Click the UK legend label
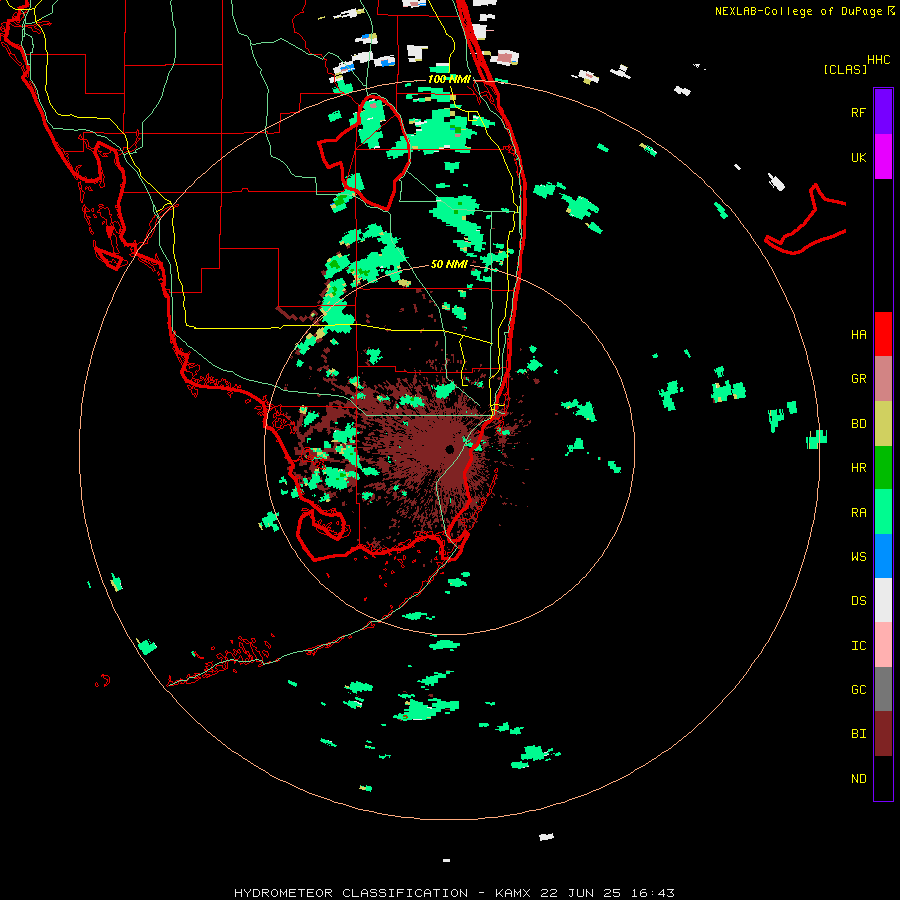900x900 pixels. coord(858,157)
